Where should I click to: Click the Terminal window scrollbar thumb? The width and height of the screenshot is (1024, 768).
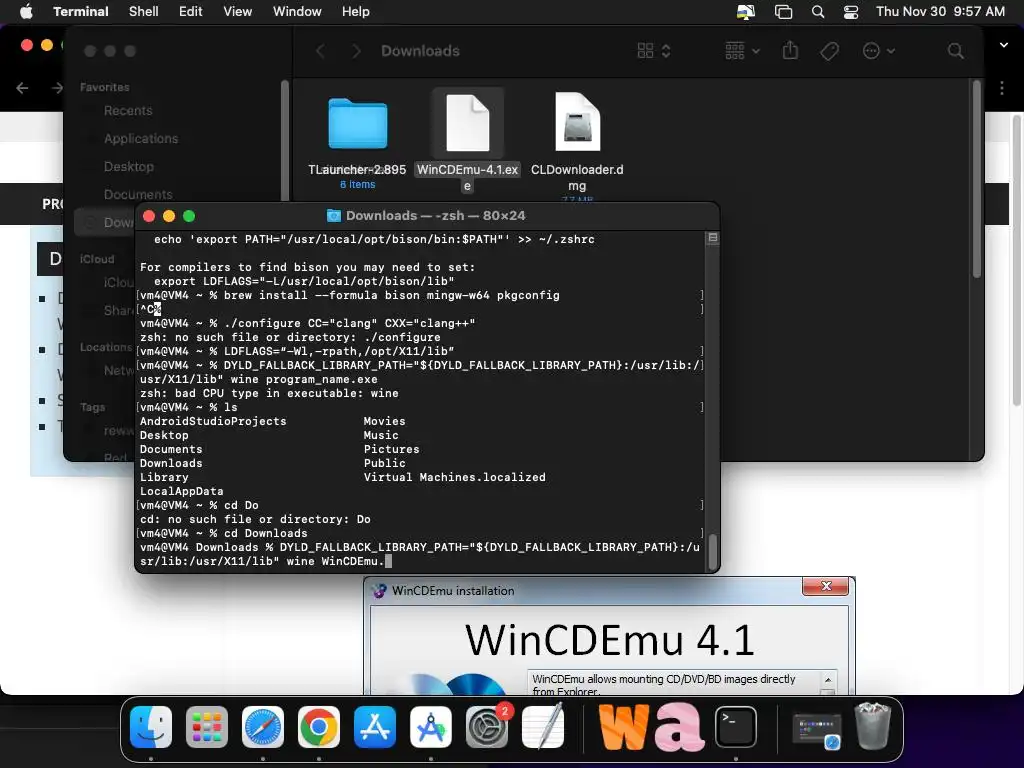point(712,552)
